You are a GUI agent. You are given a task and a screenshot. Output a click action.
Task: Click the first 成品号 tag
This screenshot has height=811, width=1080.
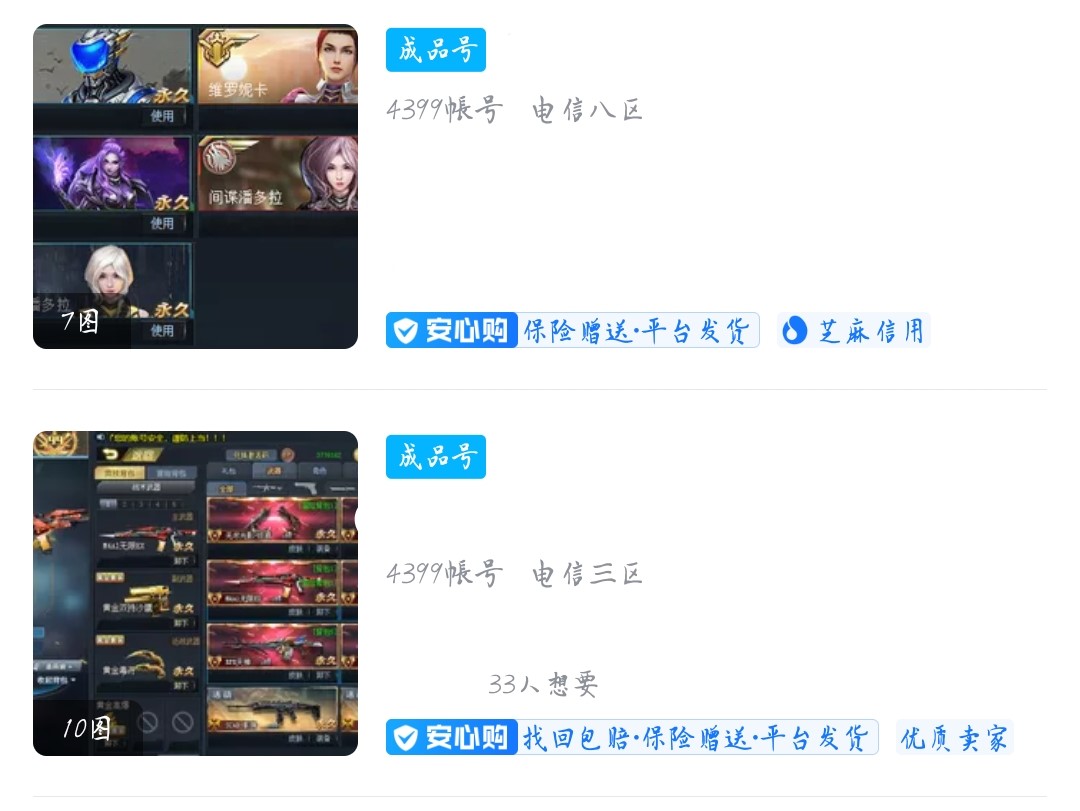coord(436,50)
